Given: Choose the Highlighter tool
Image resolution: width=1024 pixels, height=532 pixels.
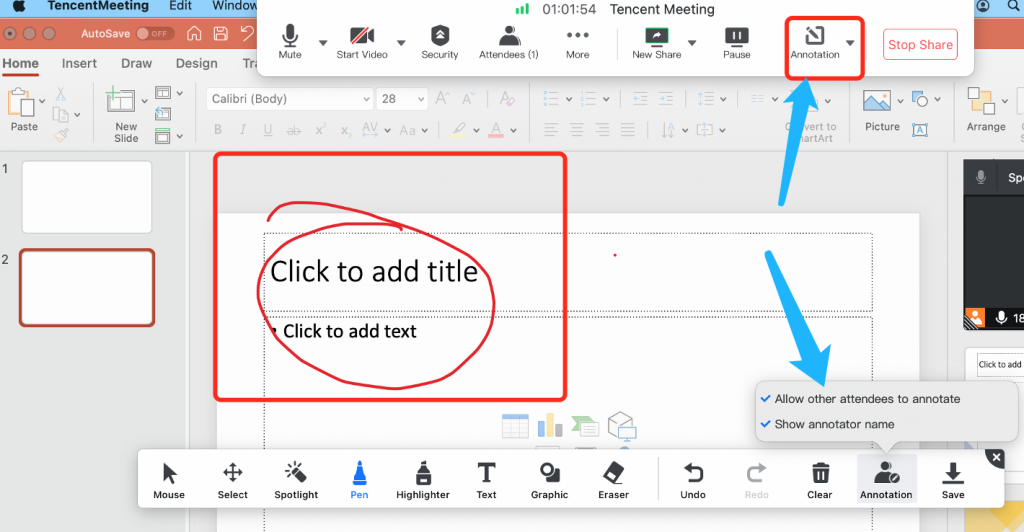Looking at the screenshot, I should 422,480.
